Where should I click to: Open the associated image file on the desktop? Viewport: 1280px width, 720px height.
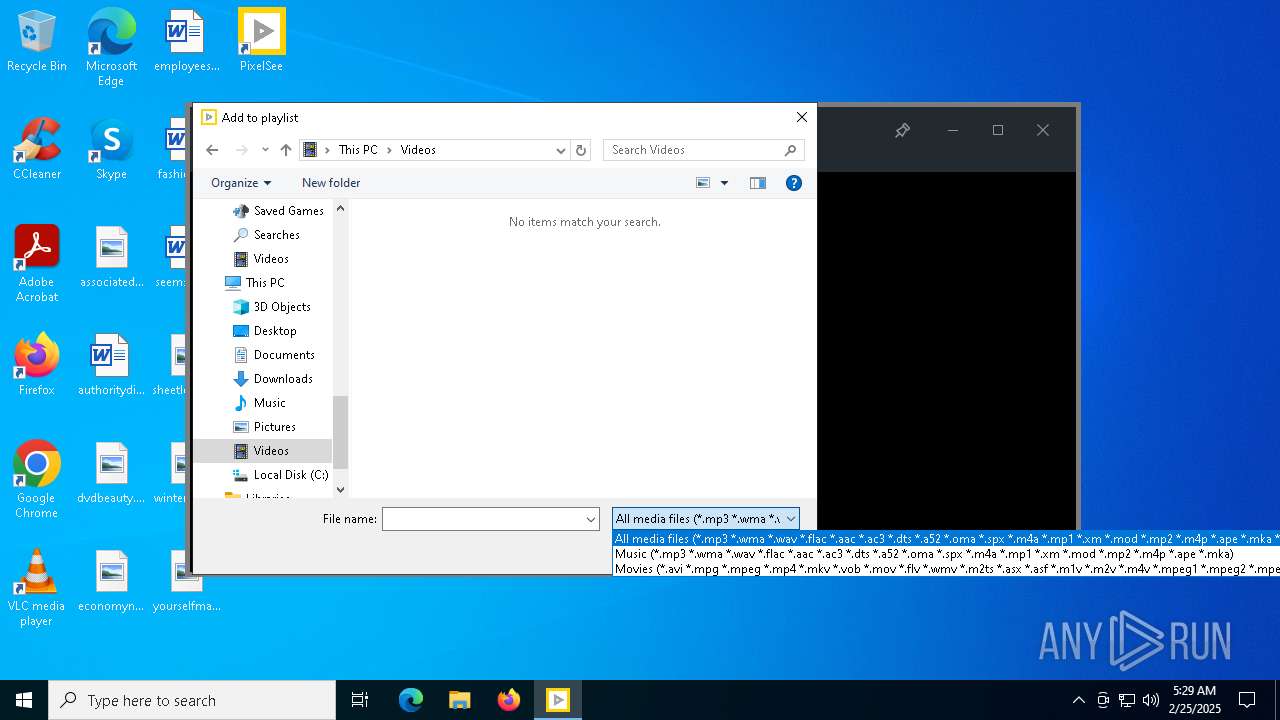pos(111,258)
